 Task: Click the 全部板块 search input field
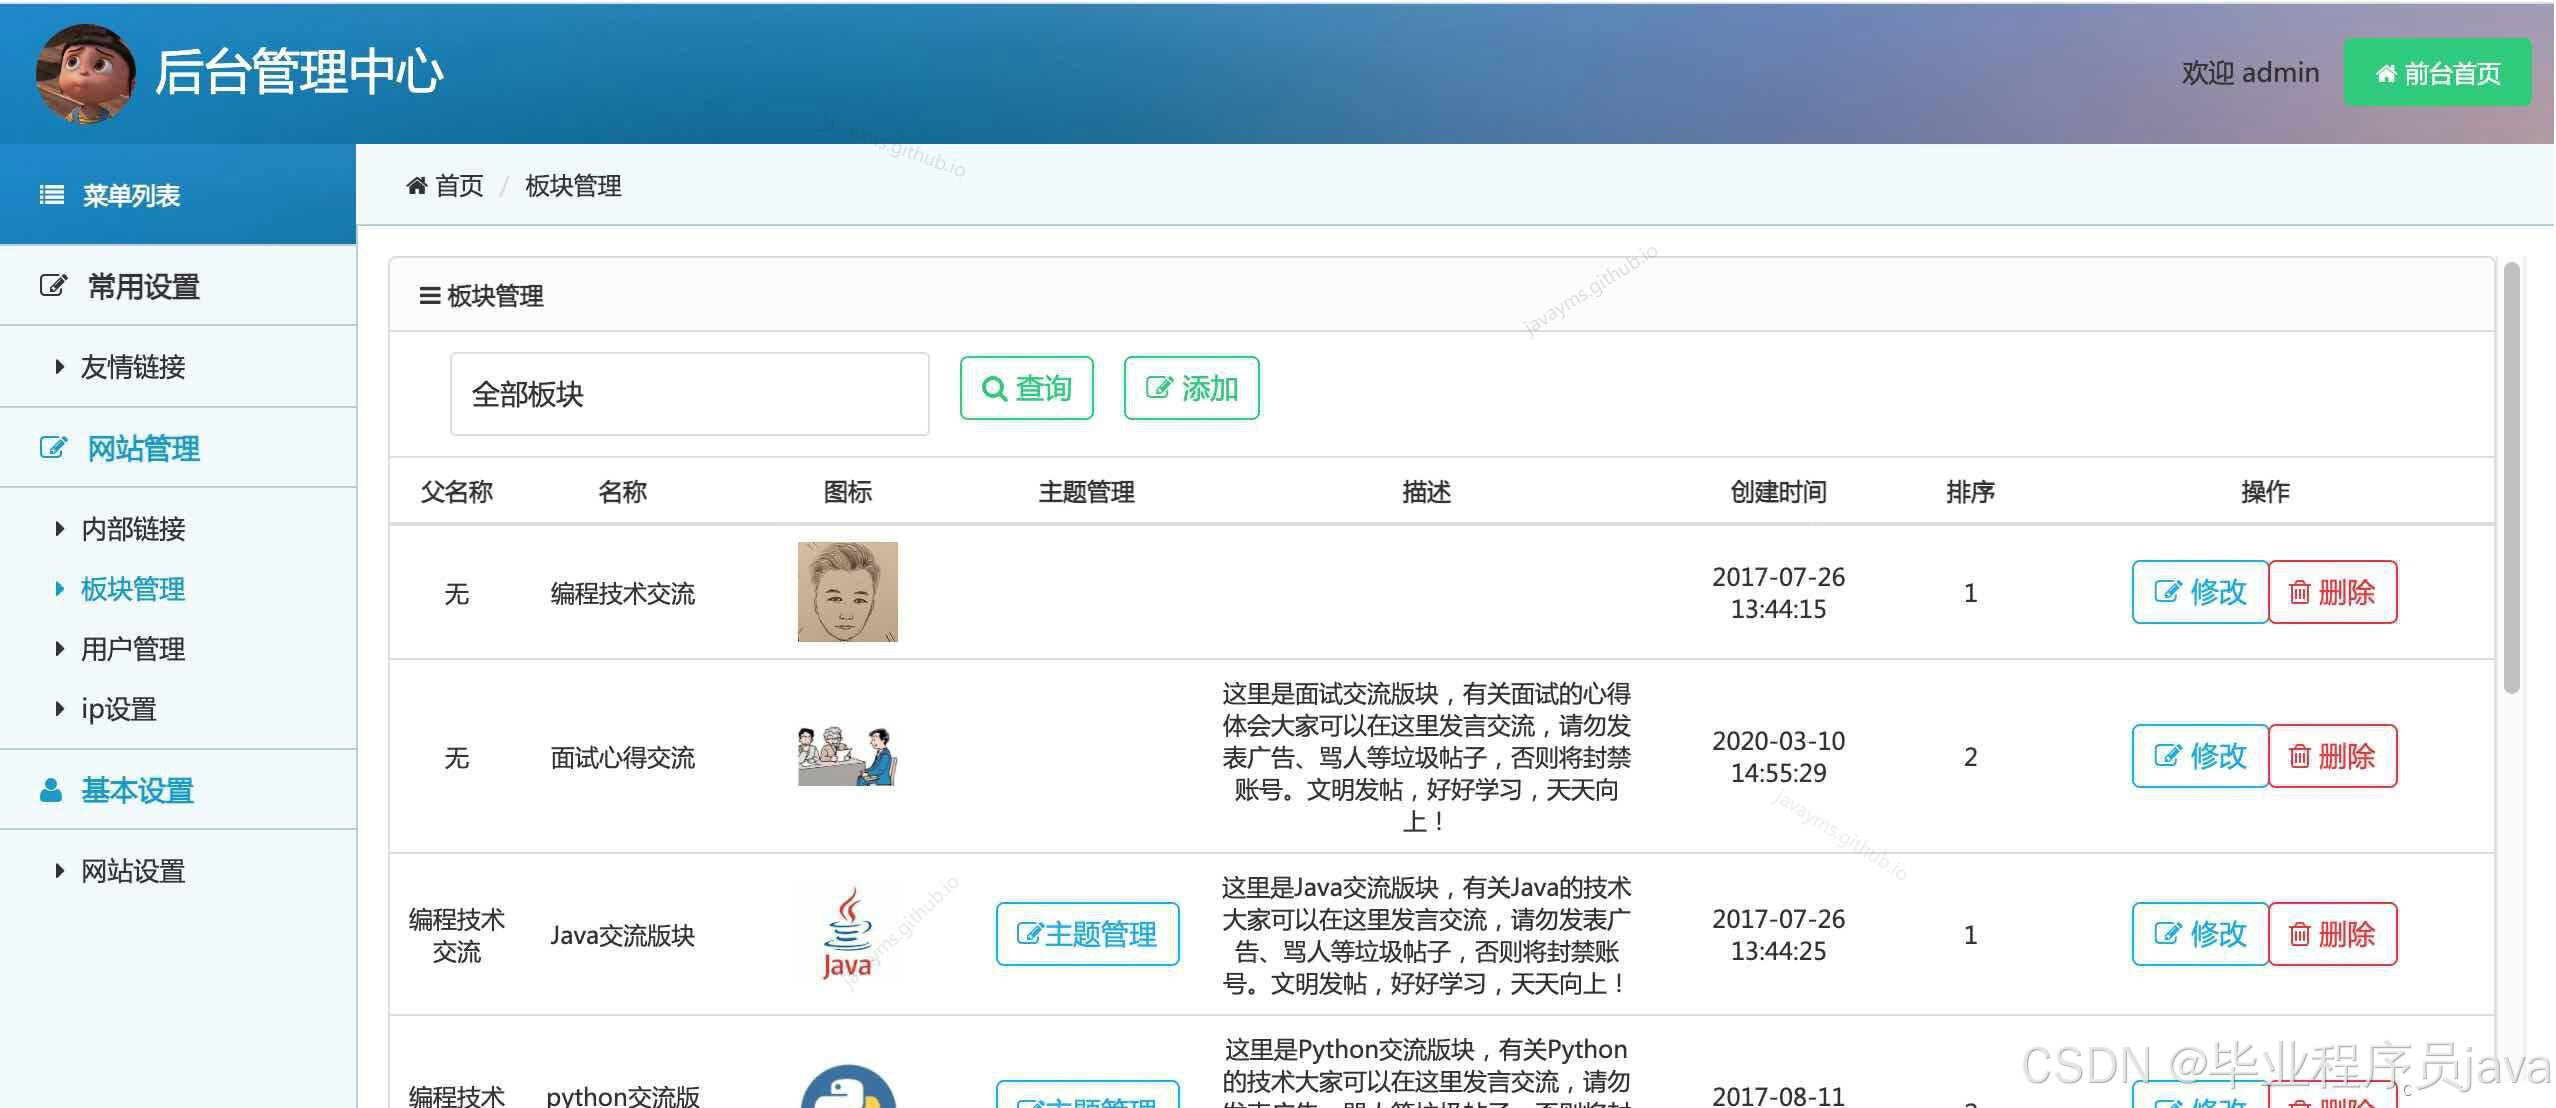(689, 394)
